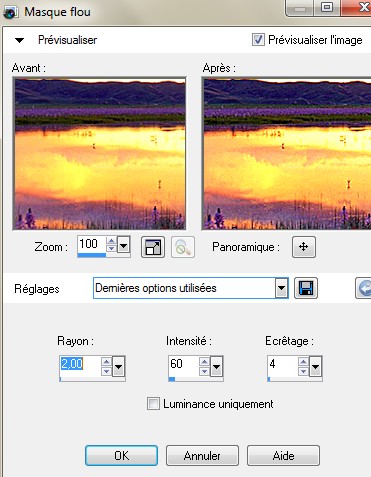Click the magnifier reset zoom icon
This screenshot has height=477, width=371.
coord(183,247)
